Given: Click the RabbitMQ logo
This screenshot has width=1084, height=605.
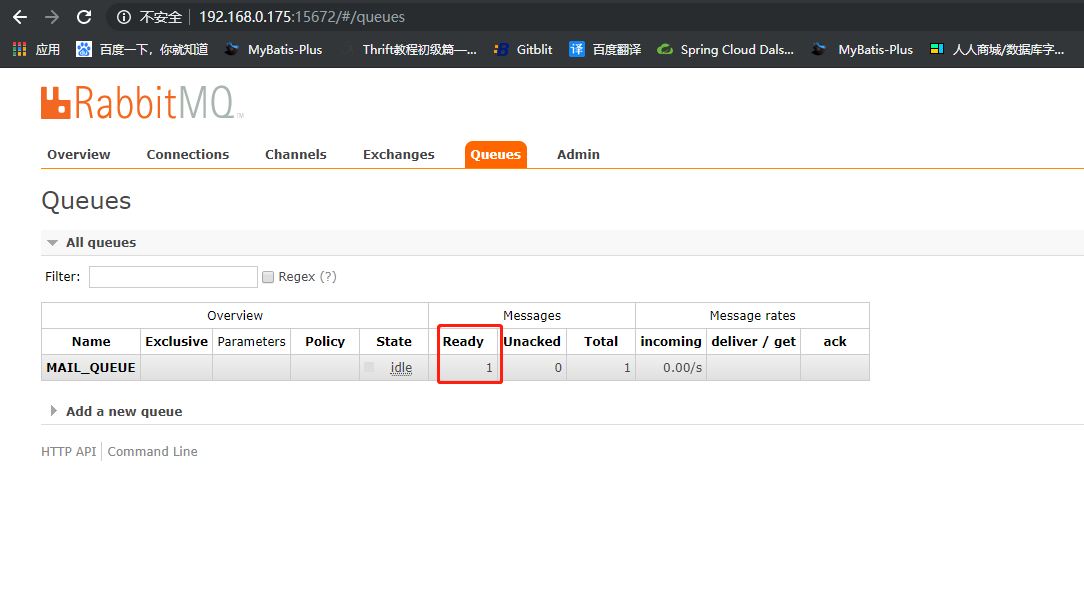Looking at the screenshot, I should point(142,103).
